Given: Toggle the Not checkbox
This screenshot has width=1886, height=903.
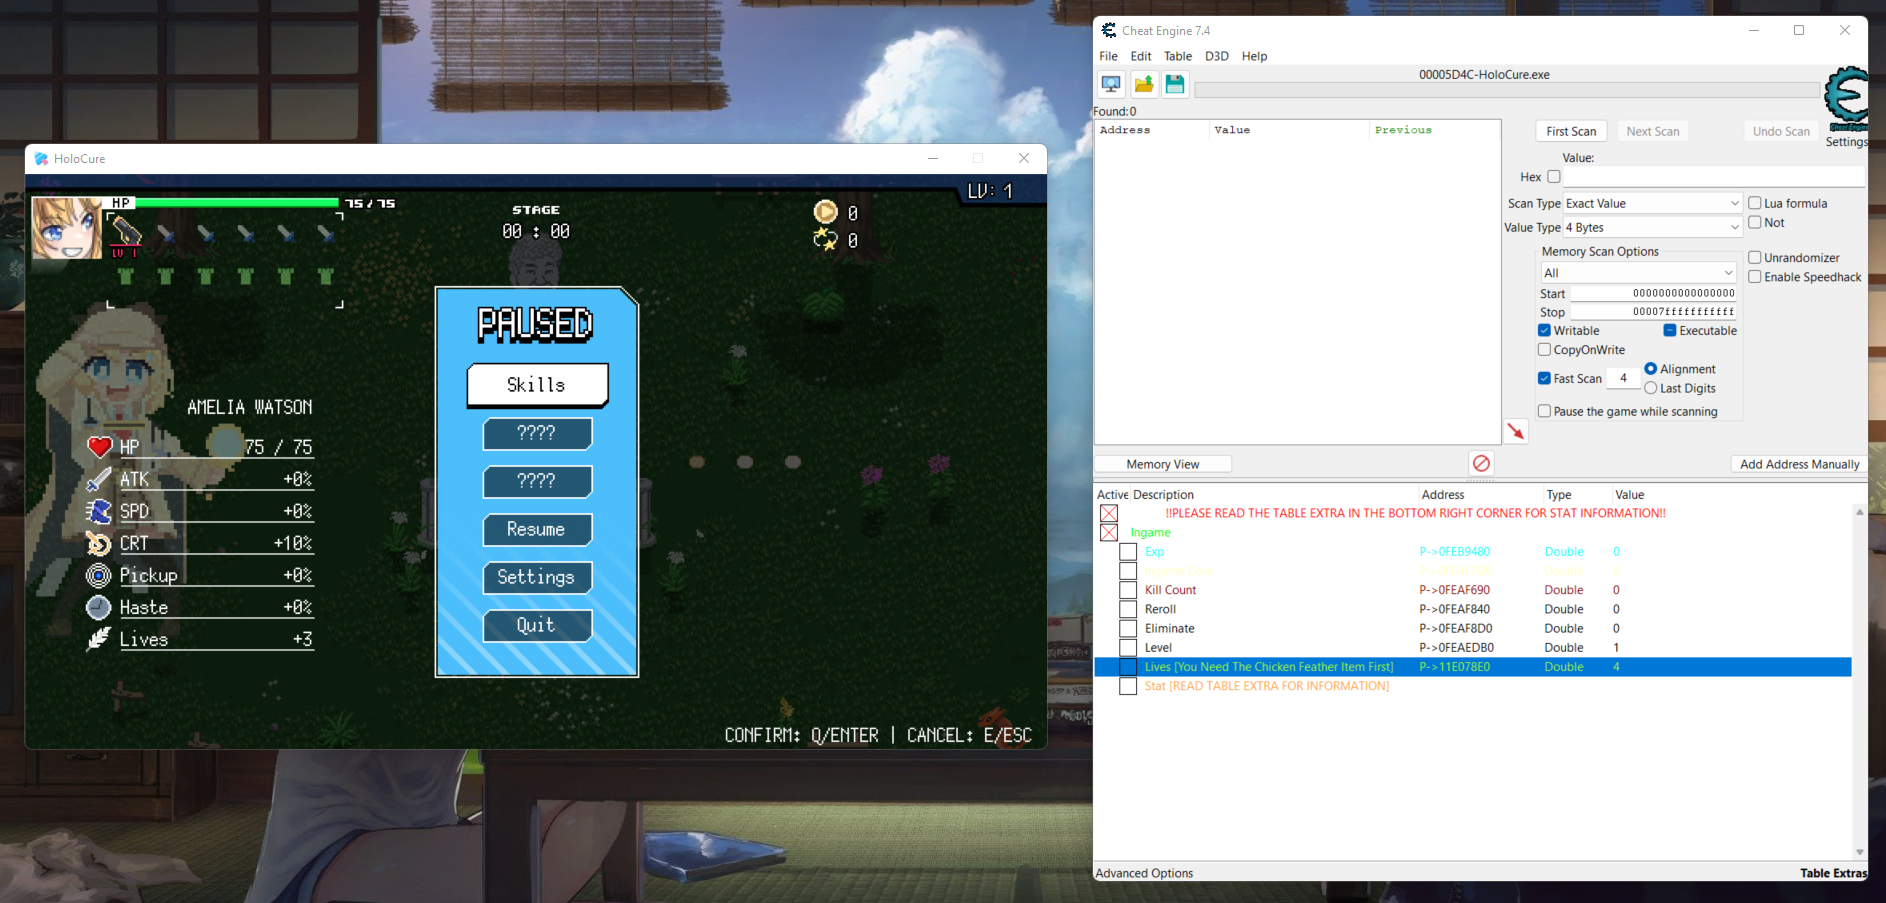Looking at the screenshot, I should tap(1755, 223).
